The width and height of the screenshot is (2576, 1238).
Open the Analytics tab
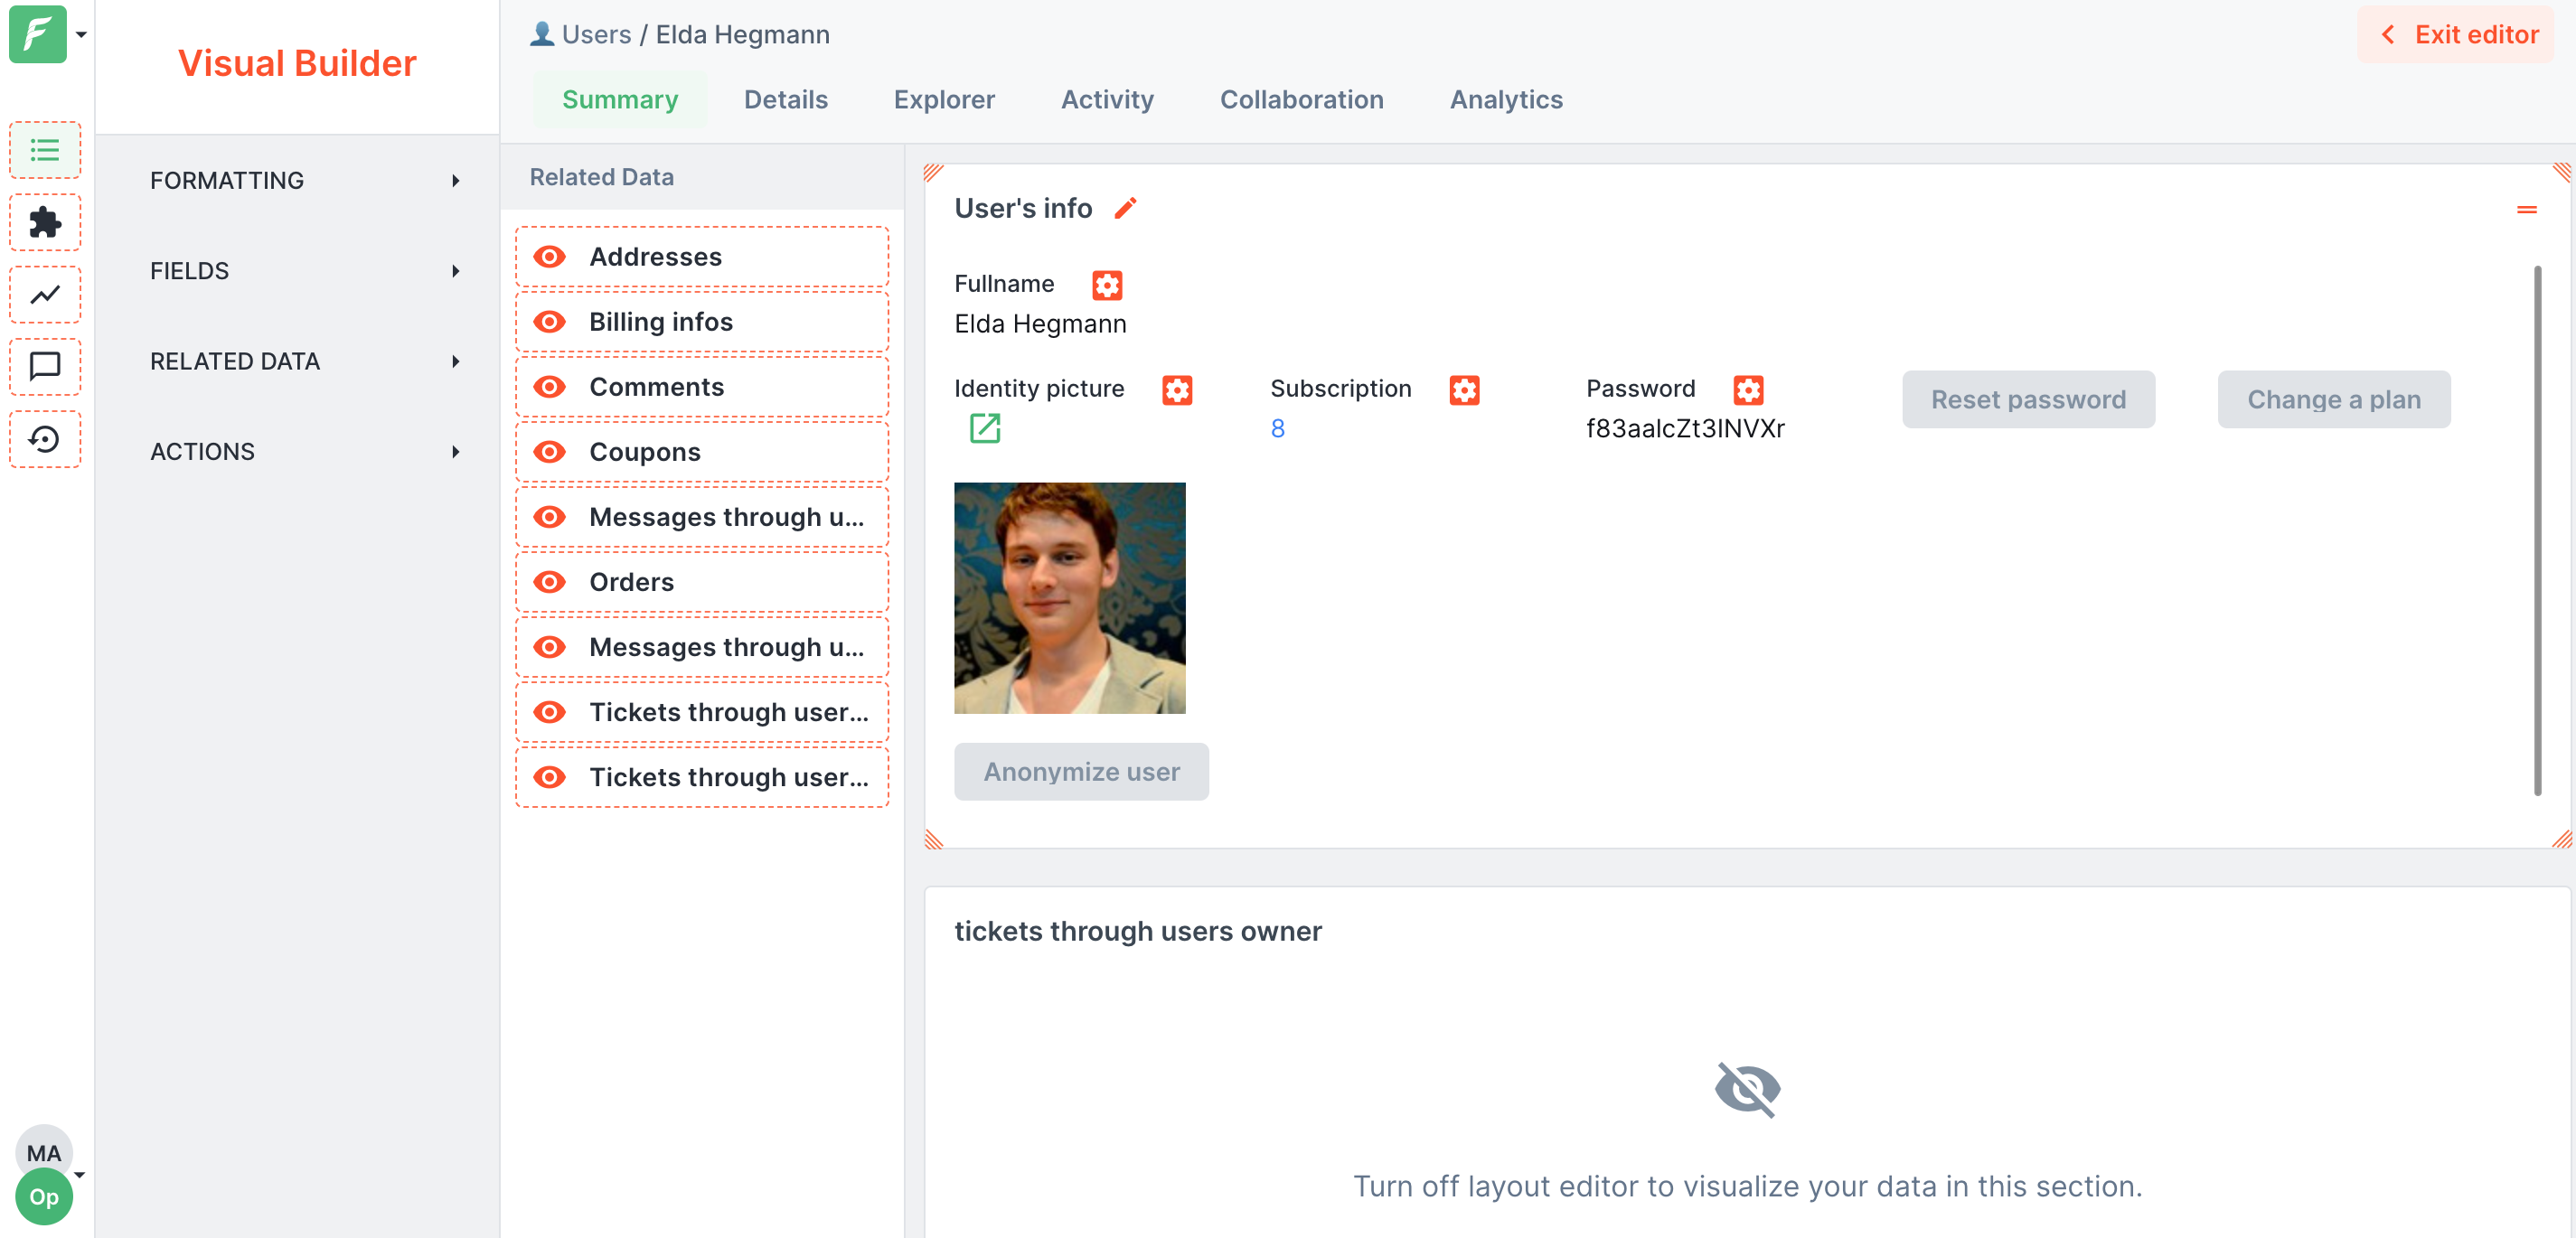coord(1505,100)
